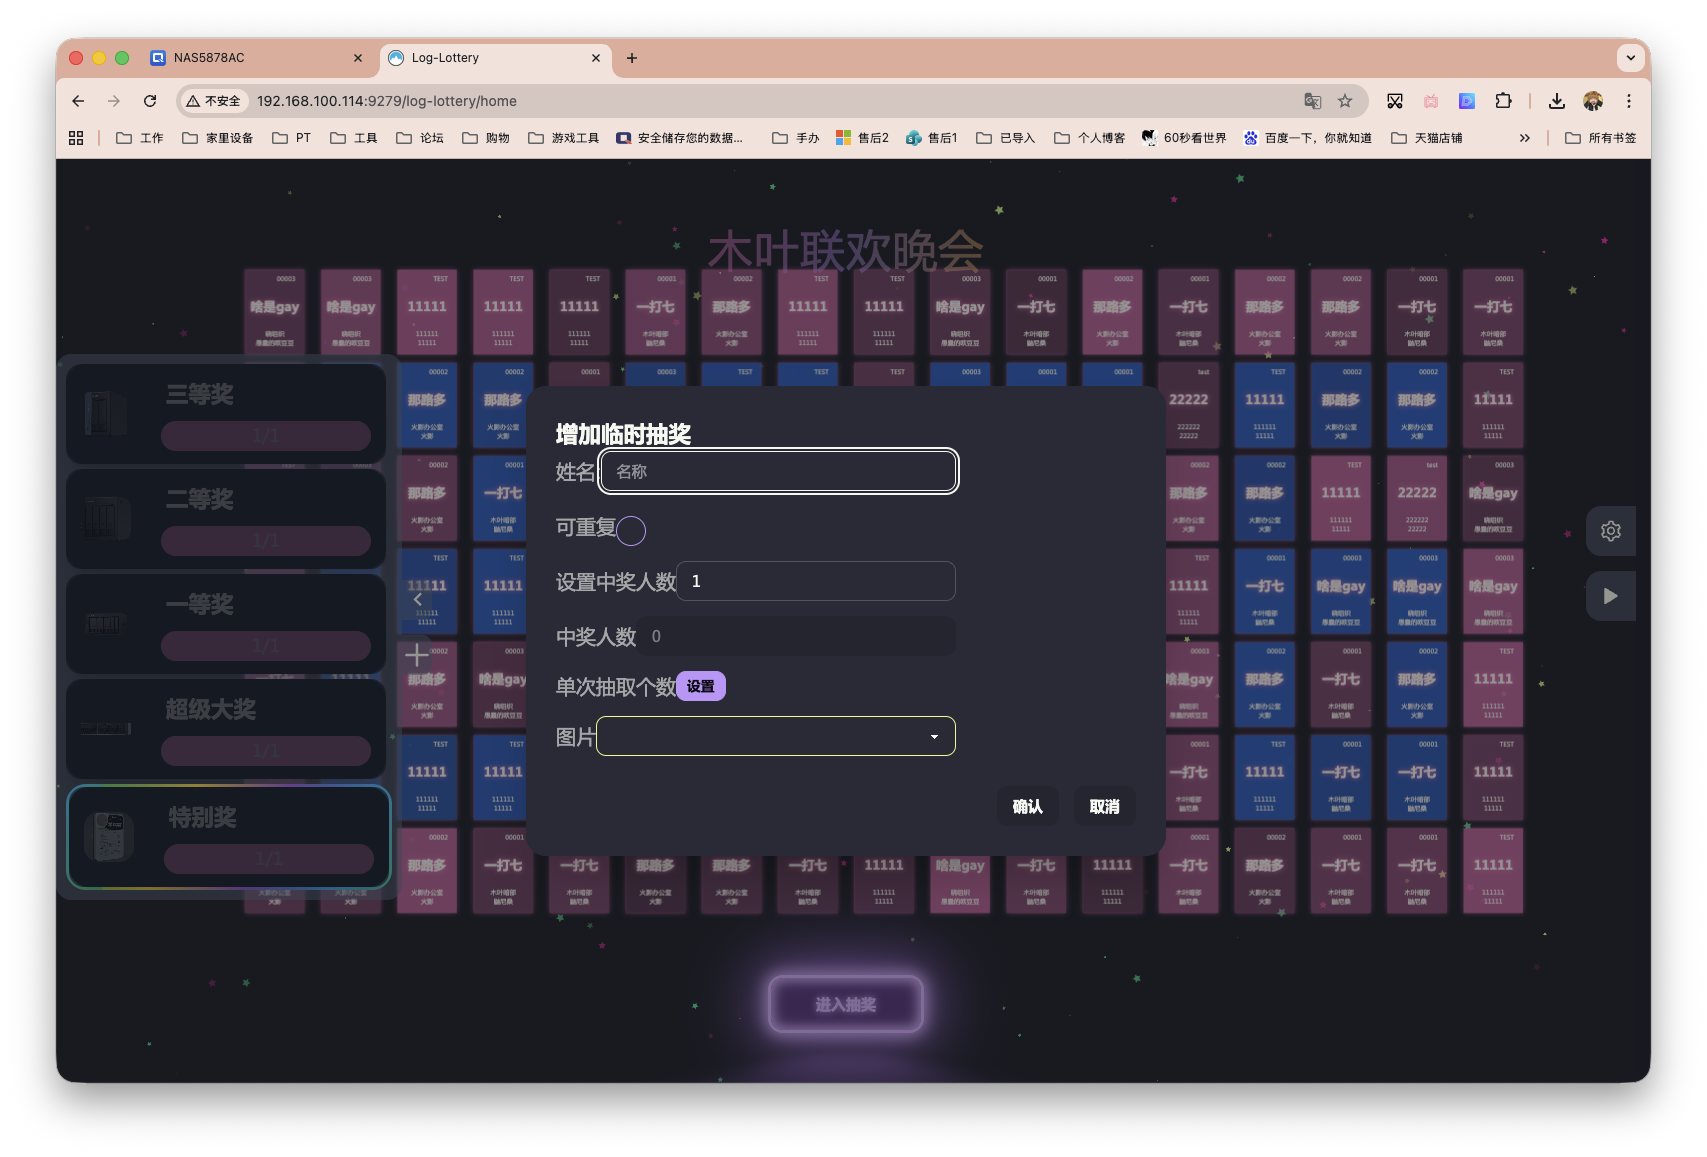Open the settings gear on right edge
This screenshot has height=1157, width=1707.
[x=1610, y=531]
